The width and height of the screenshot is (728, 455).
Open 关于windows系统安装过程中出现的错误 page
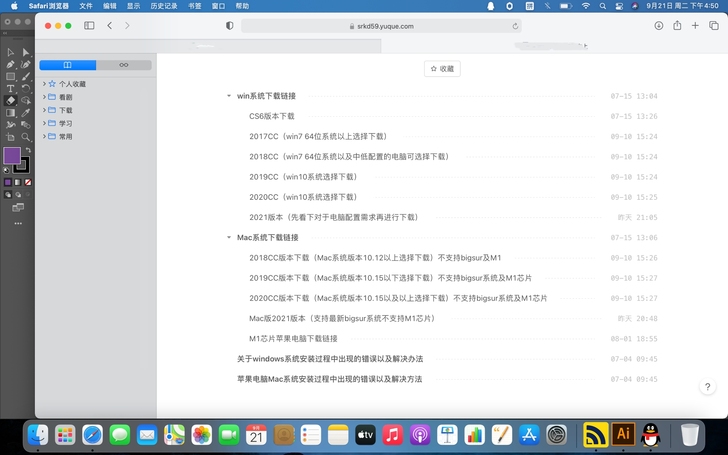click(330, 359)
